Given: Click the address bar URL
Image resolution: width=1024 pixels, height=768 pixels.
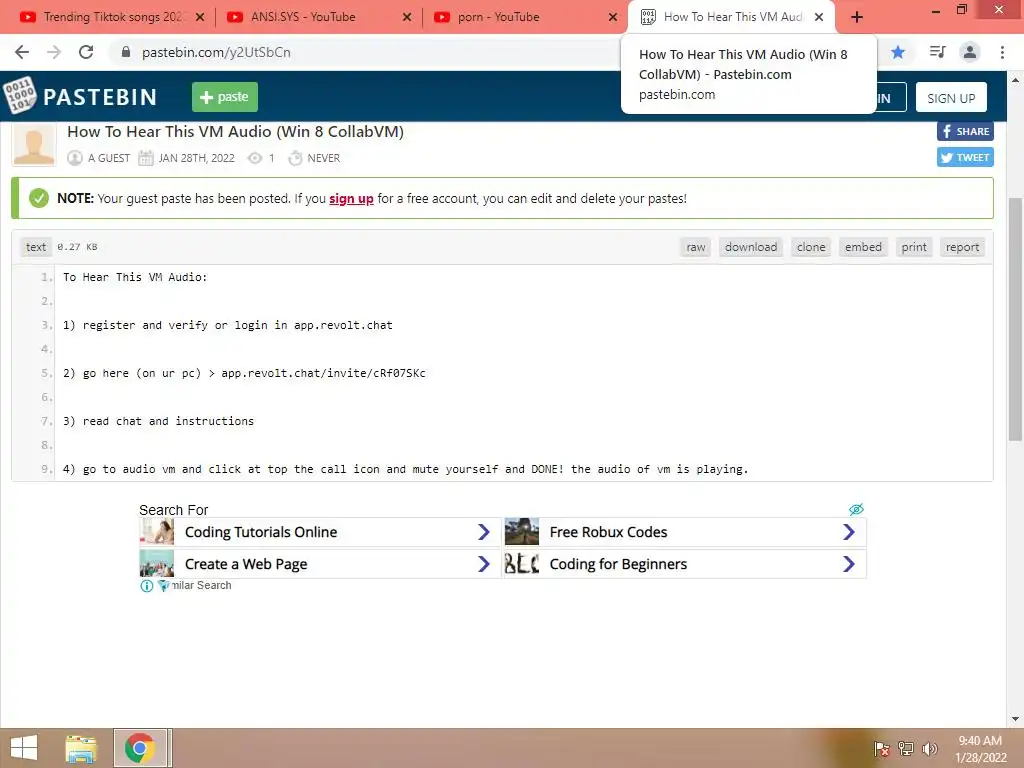Looking at the screenshot, I should (216, 52).
